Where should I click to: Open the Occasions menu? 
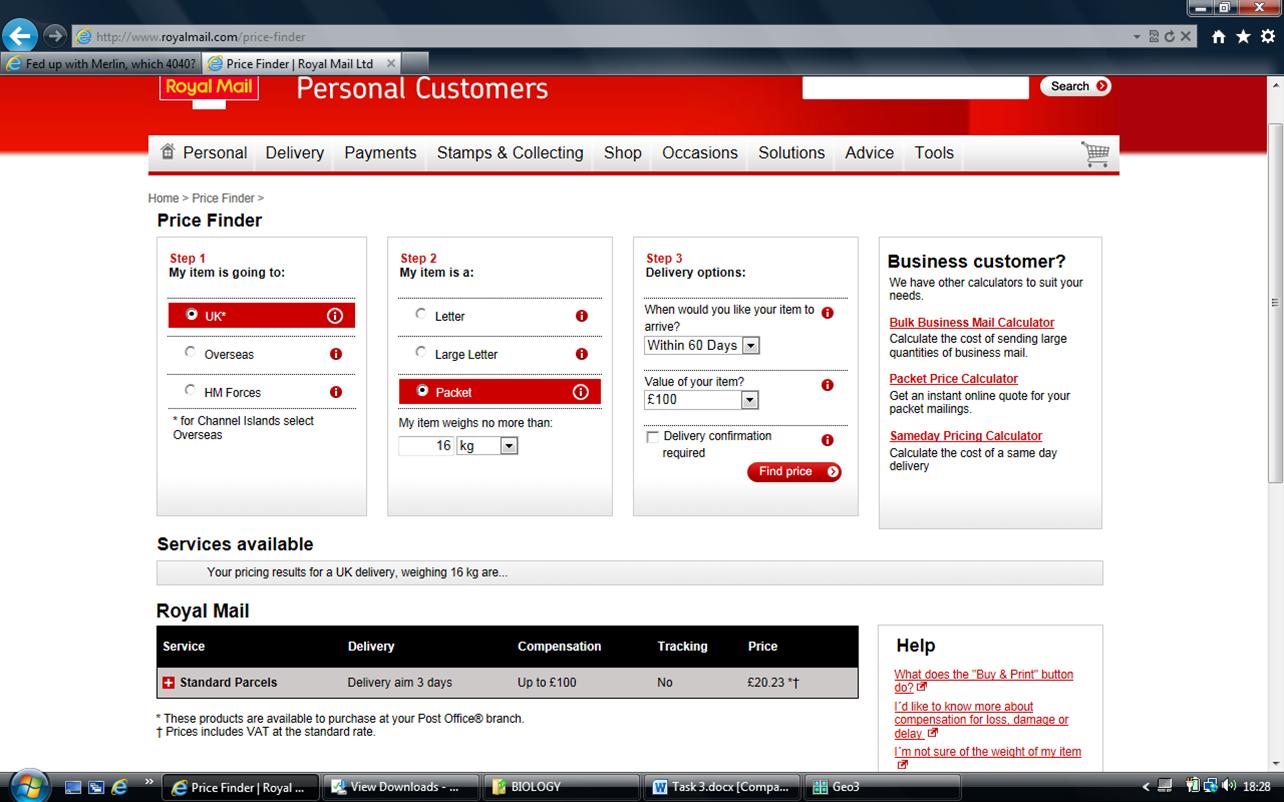pyautogui.click(x=700, y=153)
